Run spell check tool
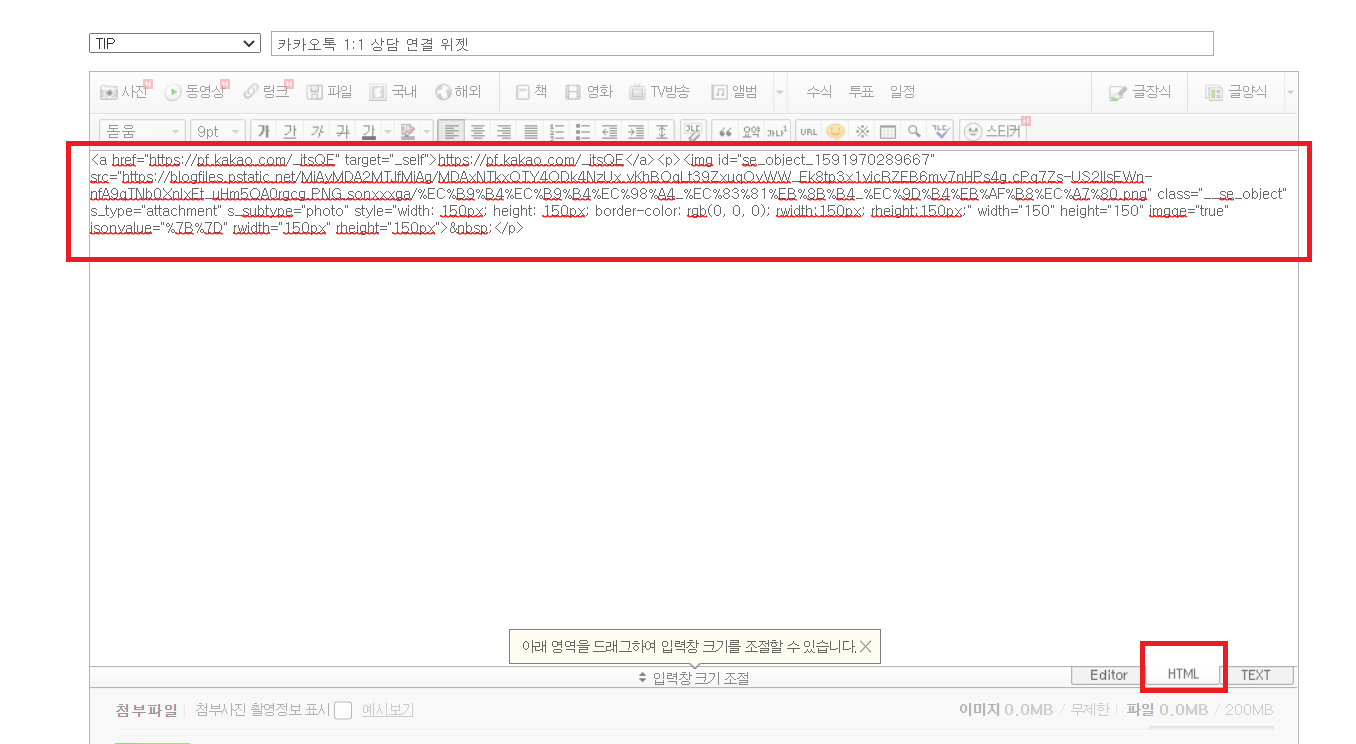 (x=940, y=131)
